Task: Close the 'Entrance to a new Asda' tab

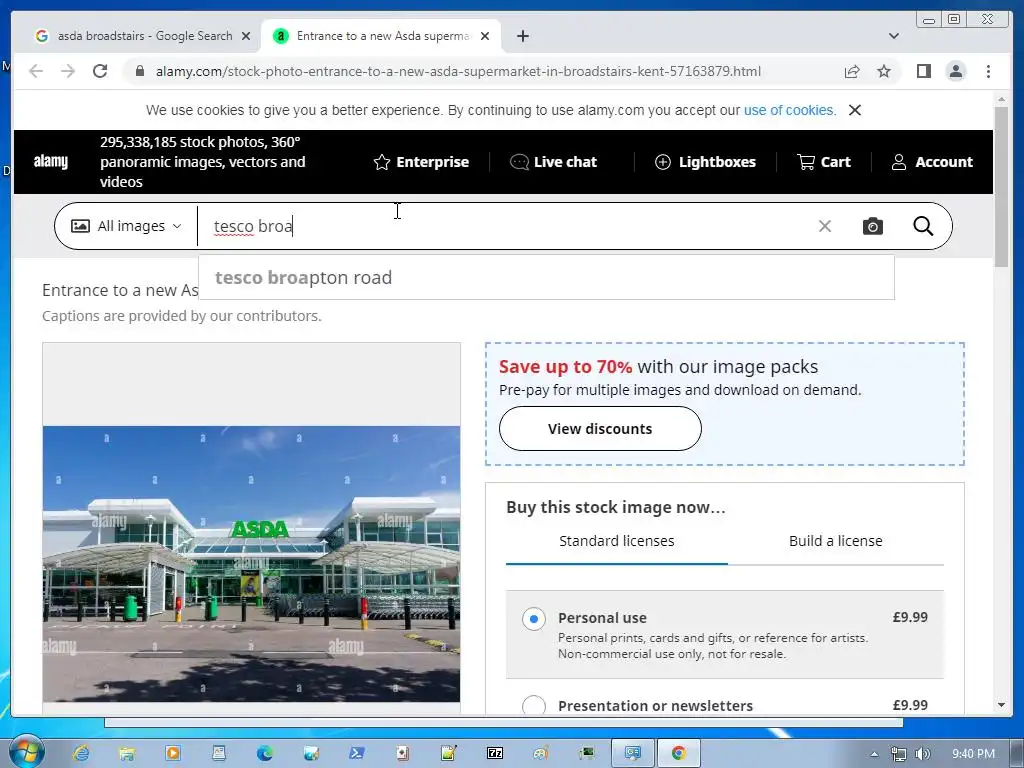Action: (x=485, y=36)
